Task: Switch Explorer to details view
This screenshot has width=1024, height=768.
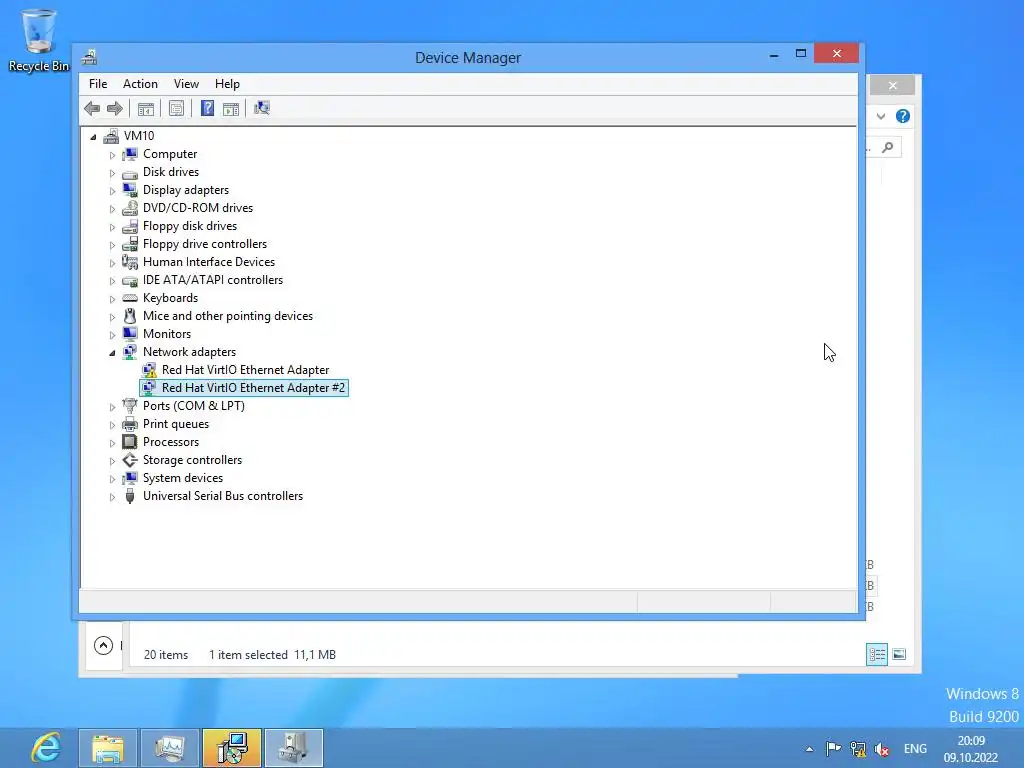Action: [877, 654]
